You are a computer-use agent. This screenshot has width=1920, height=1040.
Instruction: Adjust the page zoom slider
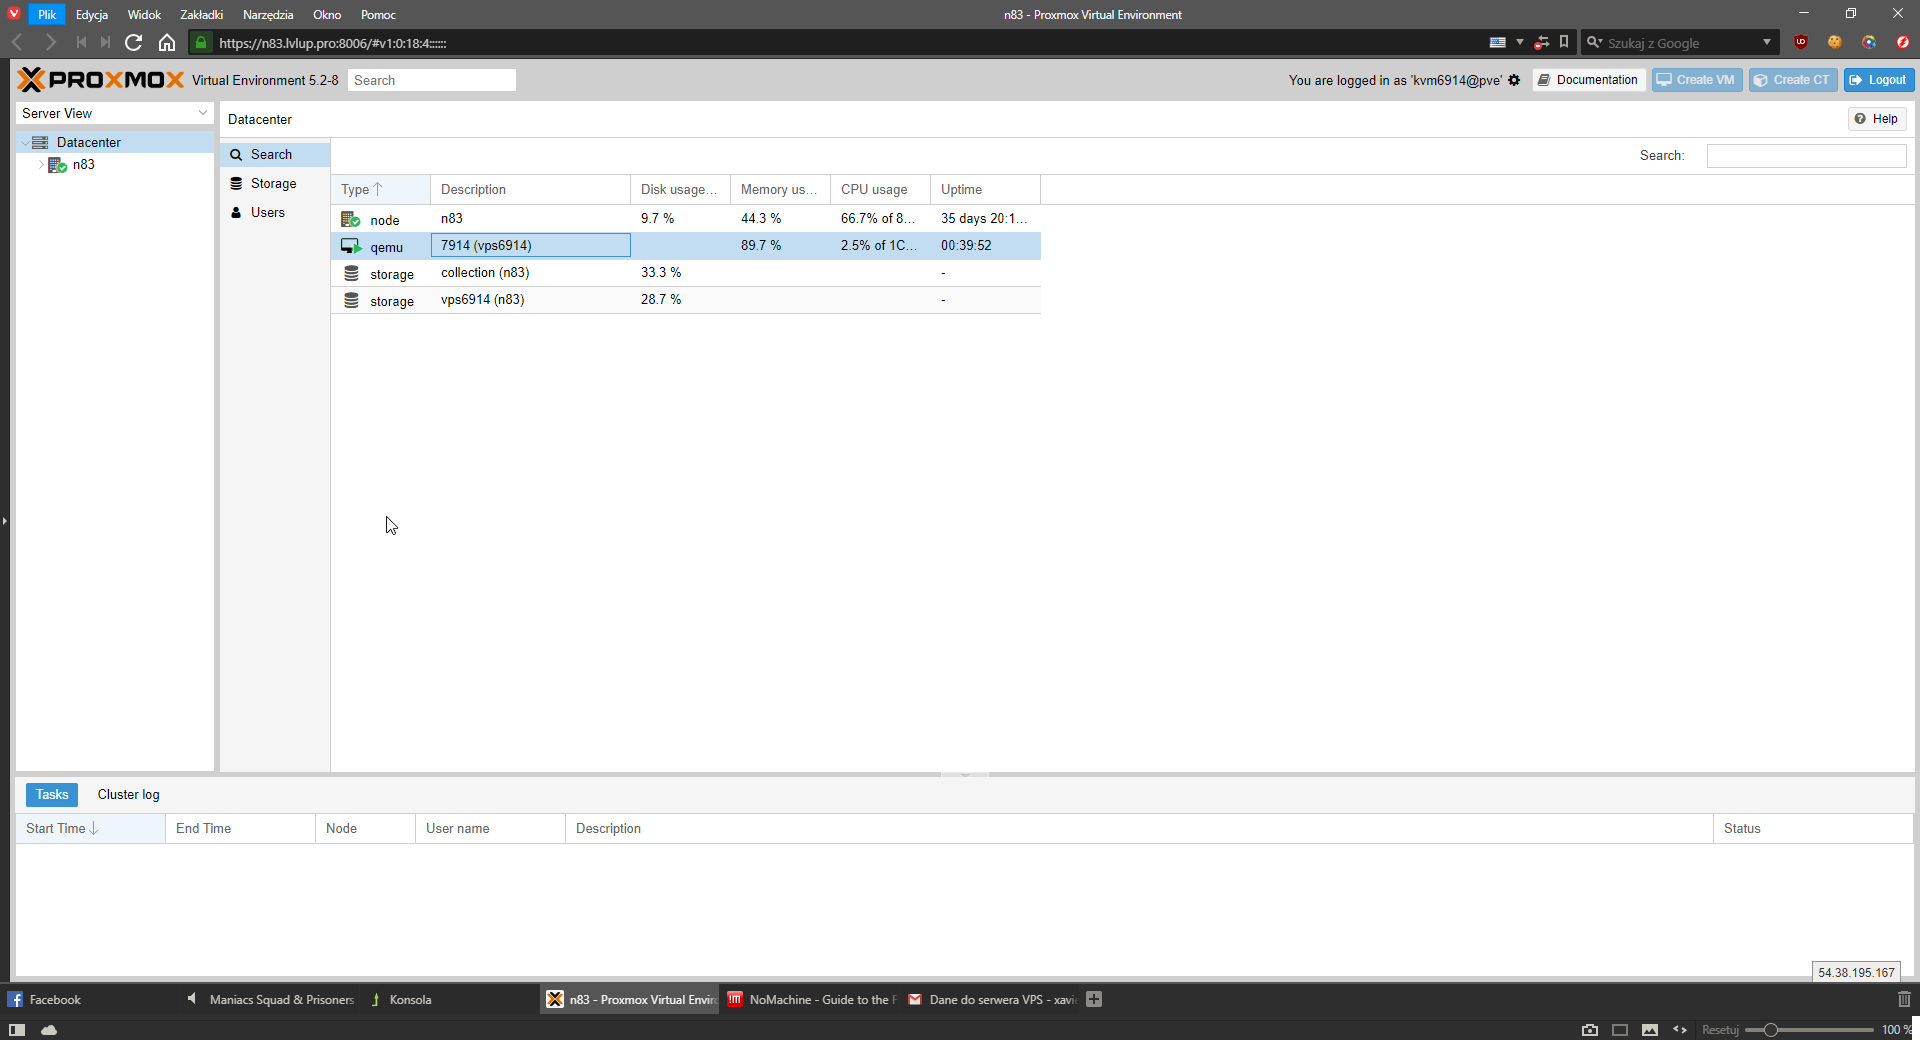point(1770,1029)
